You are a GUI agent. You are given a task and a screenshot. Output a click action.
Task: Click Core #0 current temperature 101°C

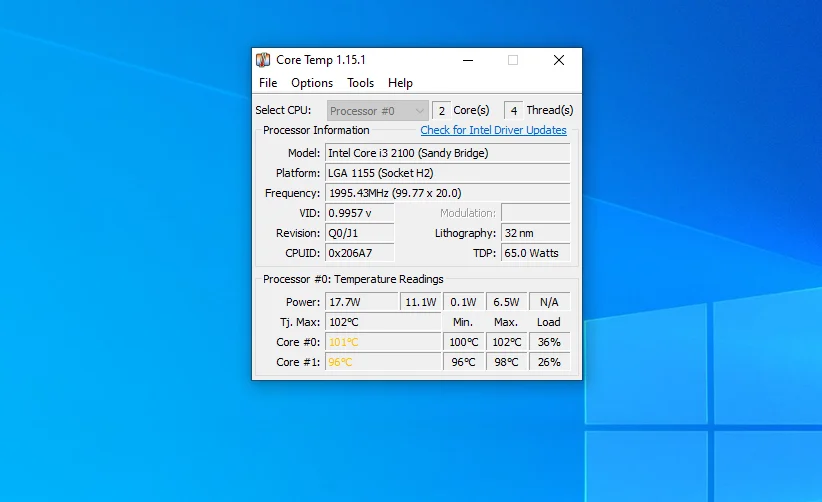[x=383, y=342]
